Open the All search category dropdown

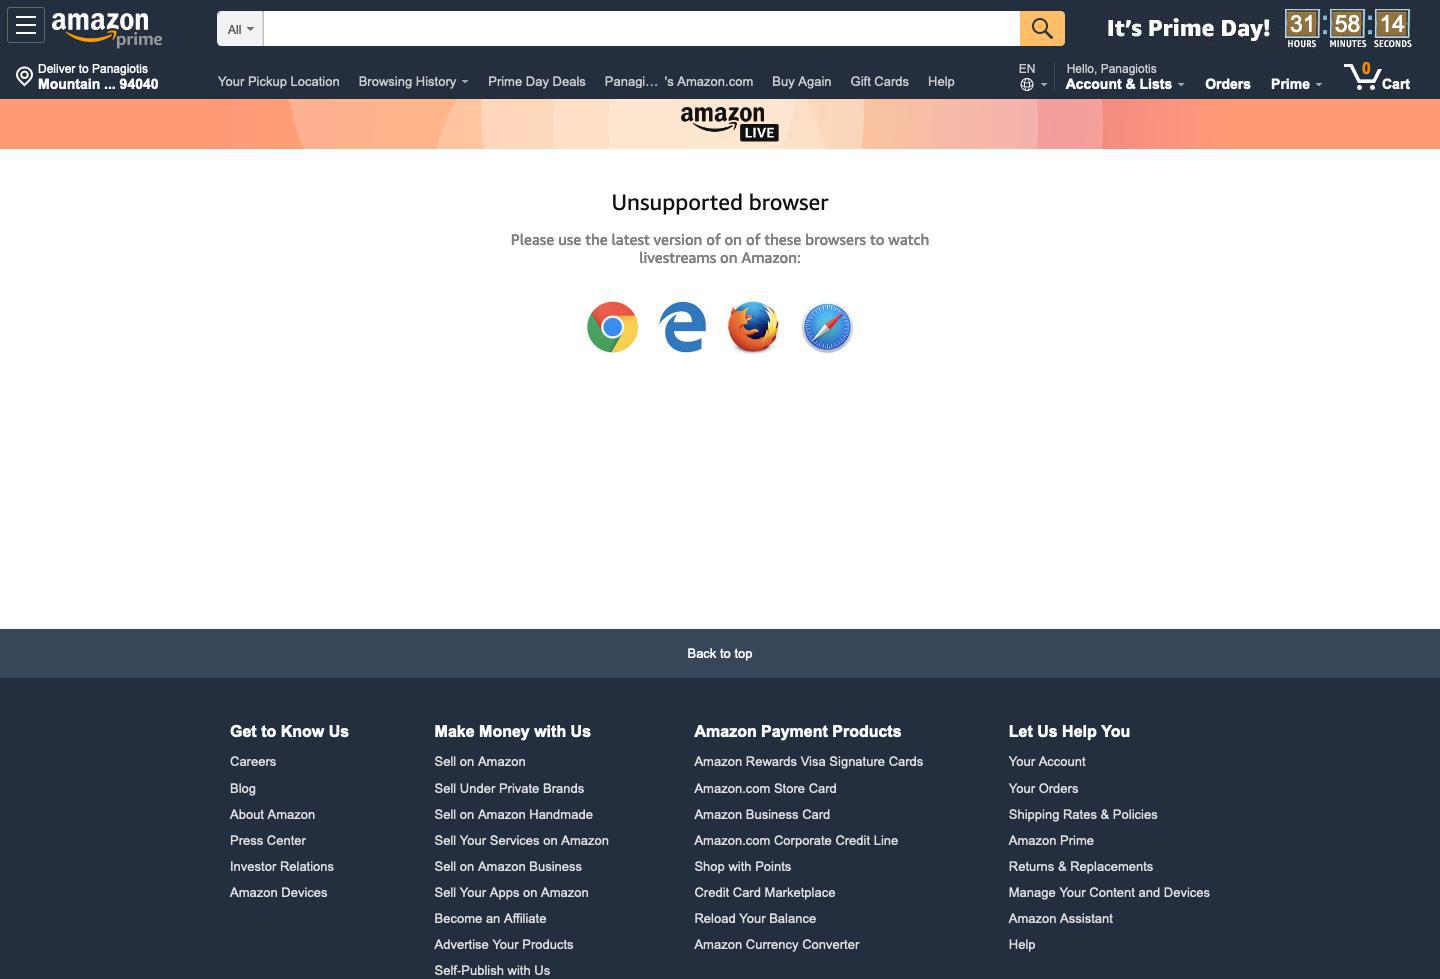click(239, 29)
